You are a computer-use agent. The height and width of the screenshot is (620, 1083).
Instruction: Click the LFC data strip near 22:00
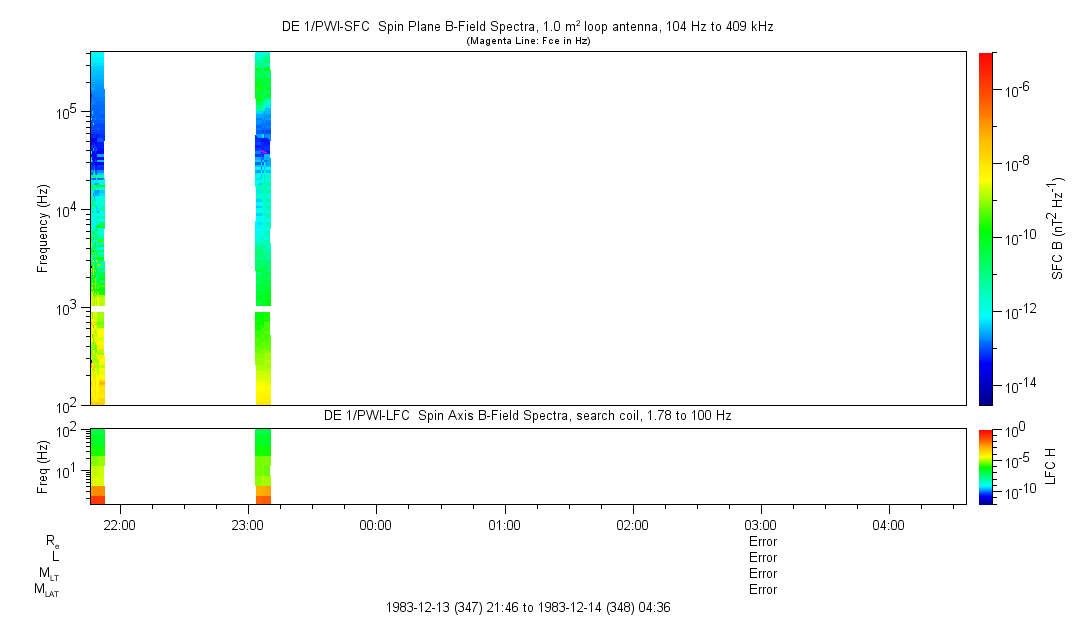(x=97, y=465)
